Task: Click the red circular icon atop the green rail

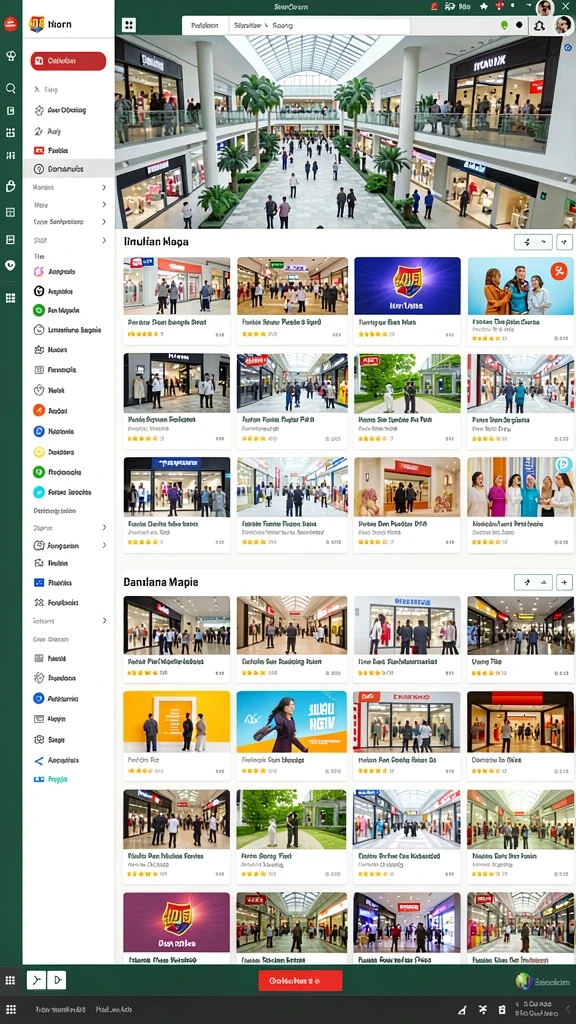Action: click(10, 25)
